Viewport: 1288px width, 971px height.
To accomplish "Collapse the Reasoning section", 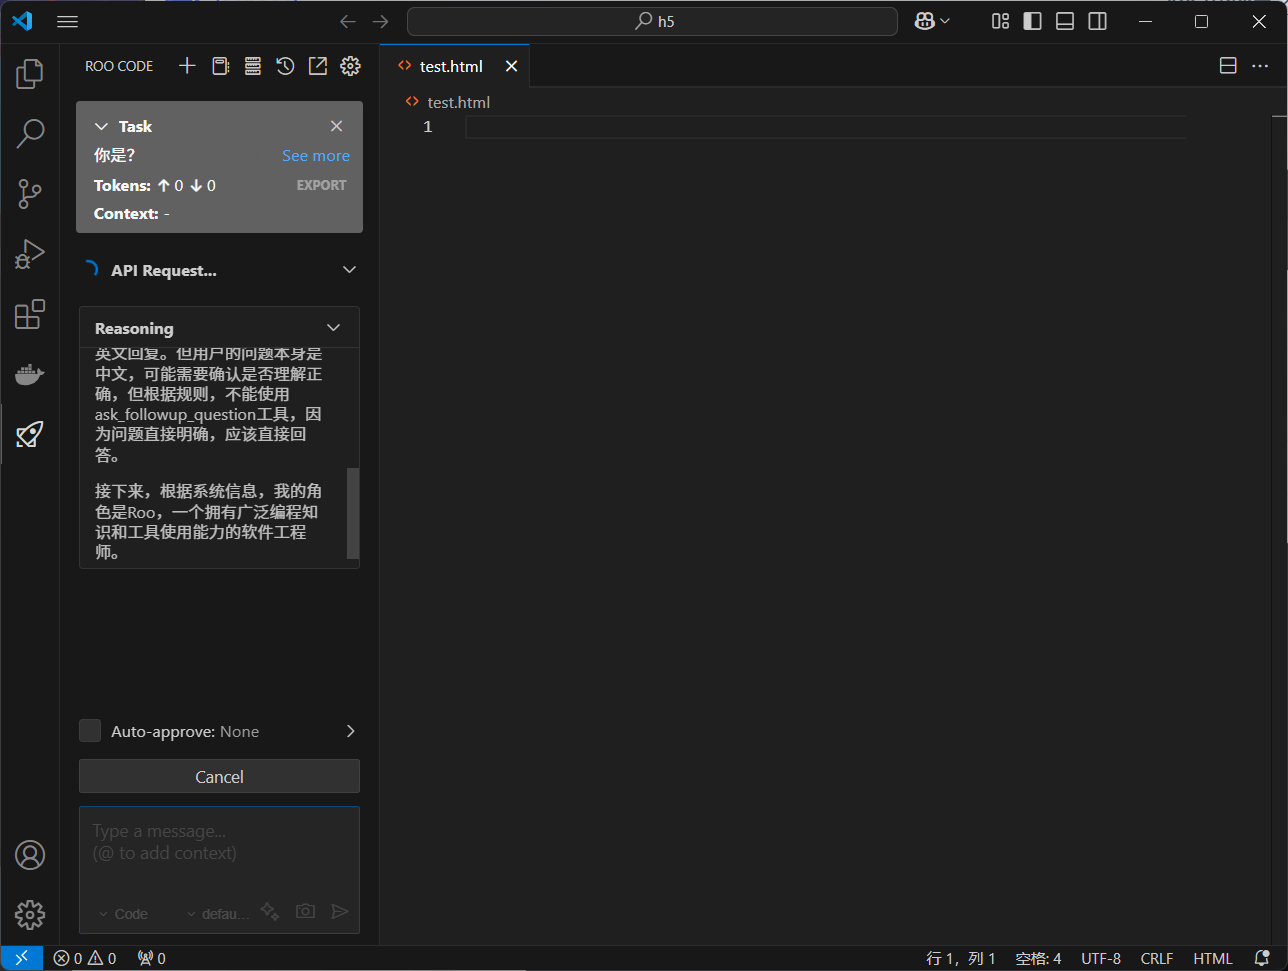I will pos(333,328).
